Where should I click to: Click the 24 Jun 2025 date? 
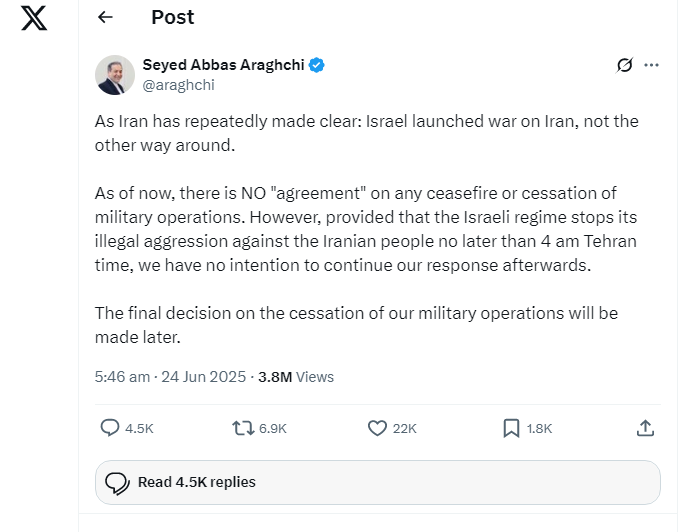point(203,377)
